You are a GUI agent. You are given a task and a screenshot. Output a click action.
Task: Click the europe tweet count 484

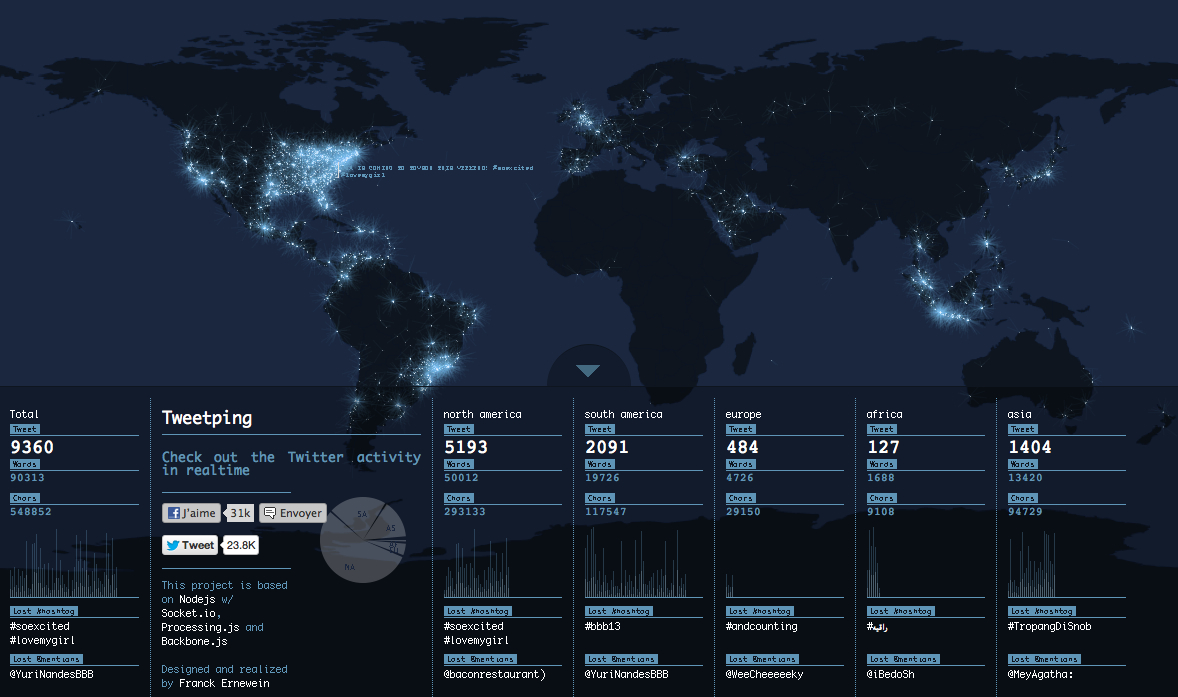coord(742,448)
